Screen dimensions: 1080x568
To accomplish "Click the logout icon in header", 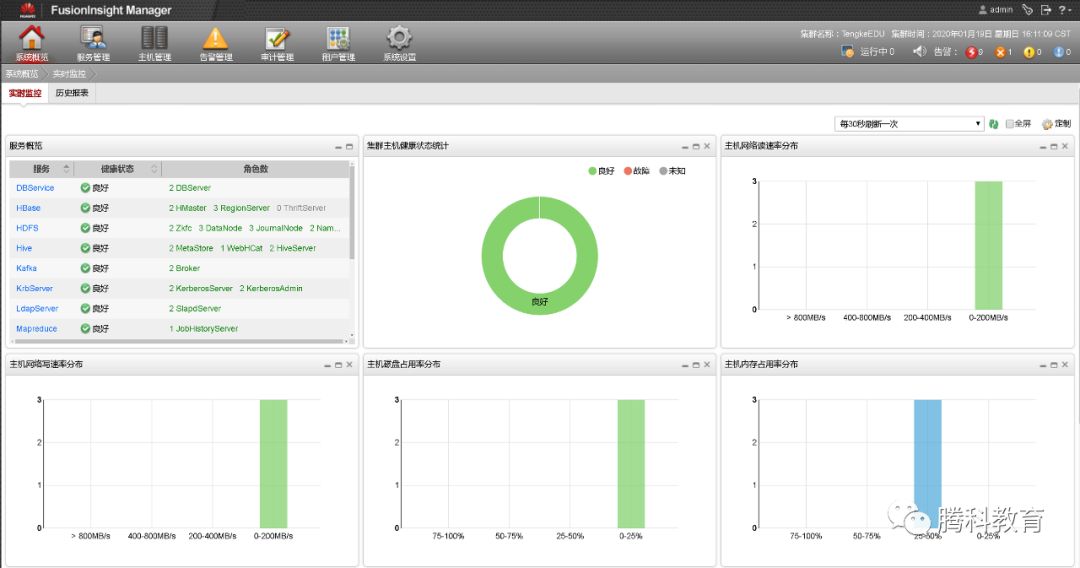I will [1046, 10].
